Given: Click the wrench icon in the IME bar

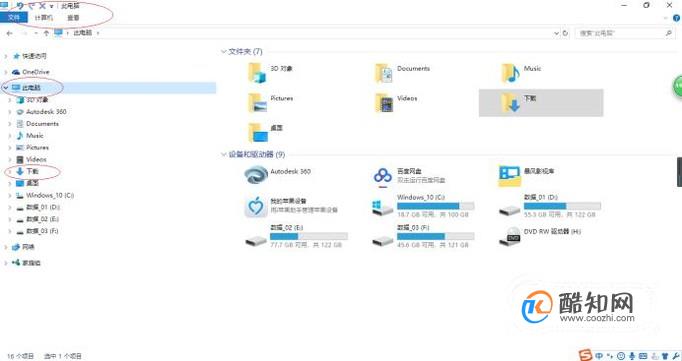Looking at the screenshot, I should [675, 356].
